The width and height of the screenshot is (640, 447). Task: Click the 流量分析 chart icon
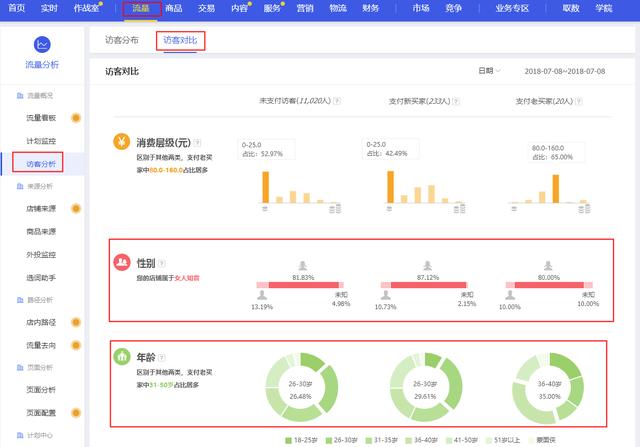pos(42,44)
